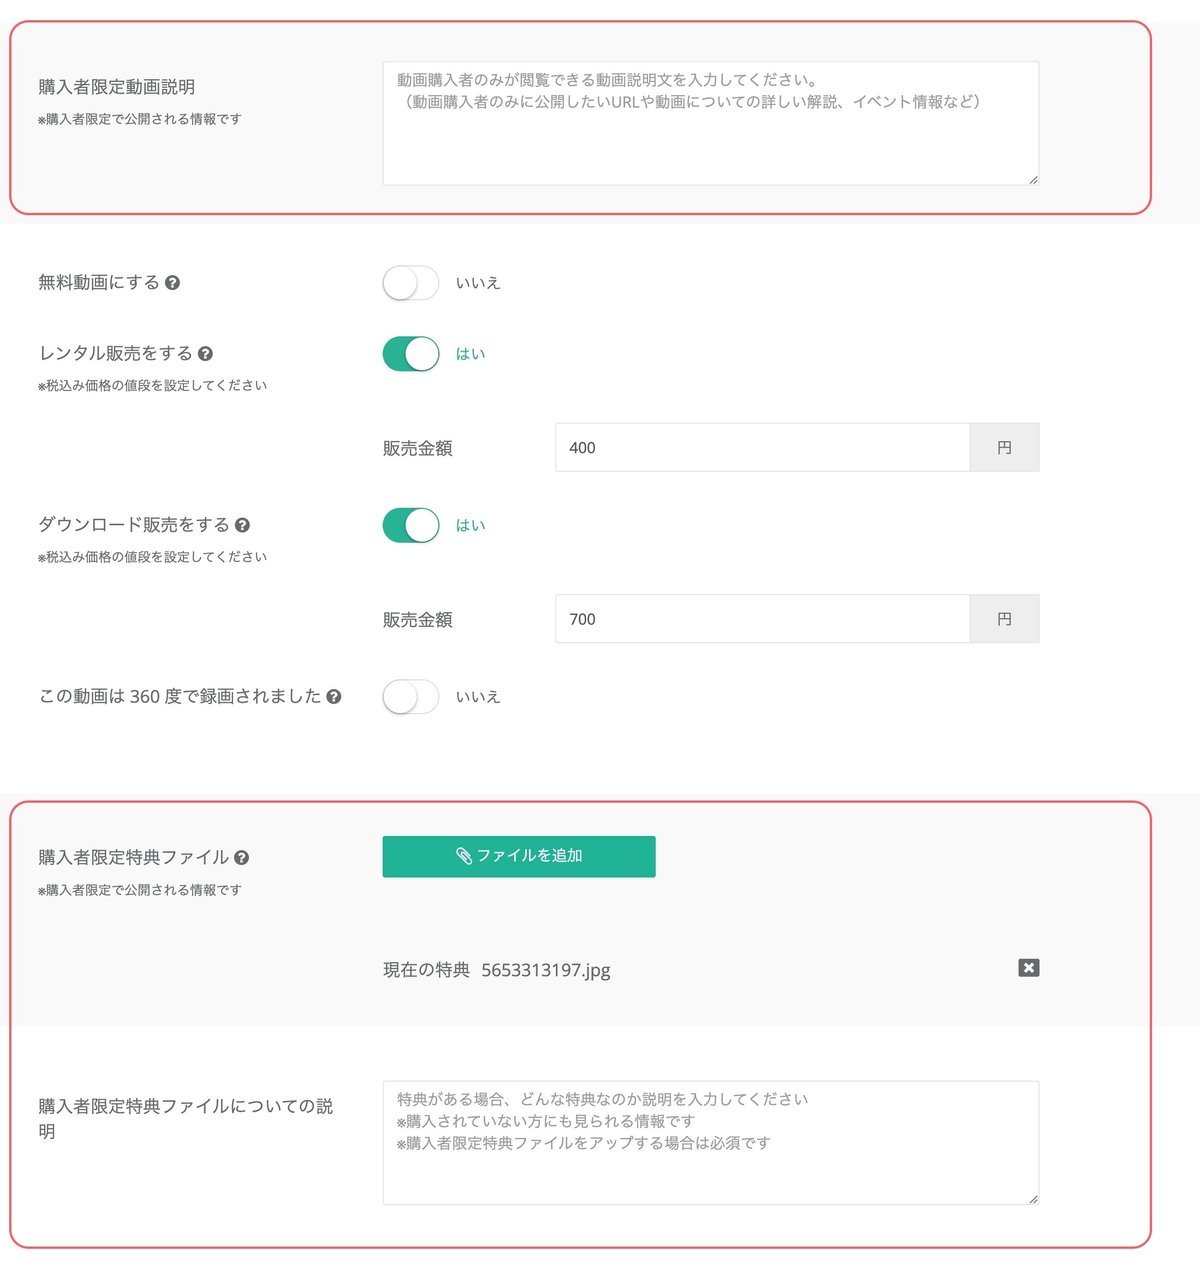The image size is (1200, 1281).
Task: Click the help icon for the 360度 recording question
Action: coord(335,696)
